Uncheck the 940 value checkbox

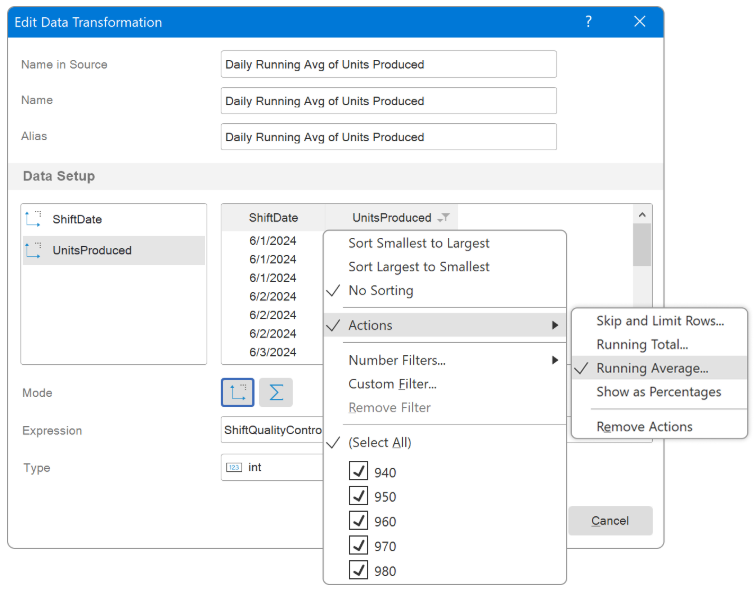click(359, 472)
